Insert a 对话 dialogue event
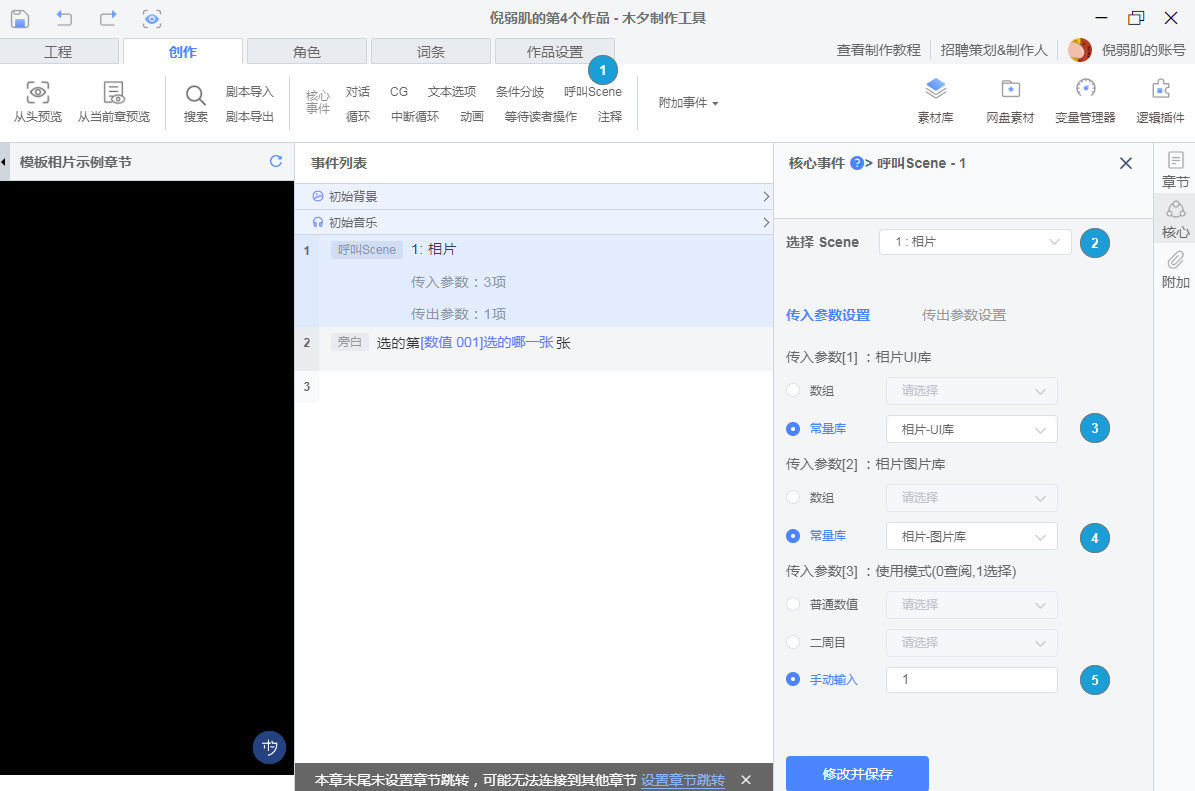The height and width of the screenshot is (791, 1195). click(357, 91)
